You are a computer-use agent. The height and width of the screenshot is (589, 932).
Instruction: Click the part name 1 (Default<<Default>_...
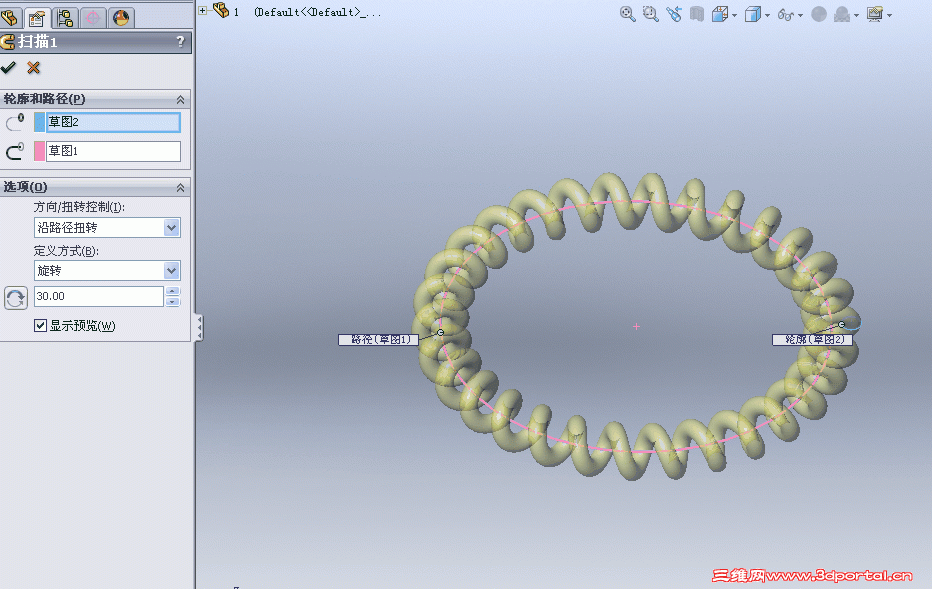pyautogui.click(x=307, y=12)
